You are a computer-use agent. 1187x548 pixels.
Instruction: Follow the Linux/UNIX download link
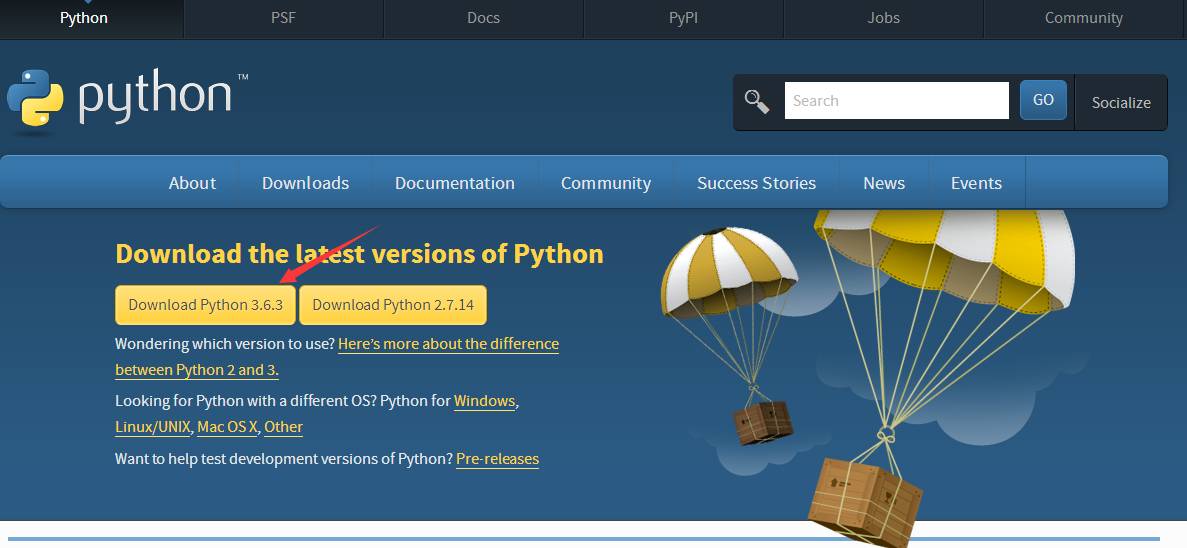(x=154, y=427)
